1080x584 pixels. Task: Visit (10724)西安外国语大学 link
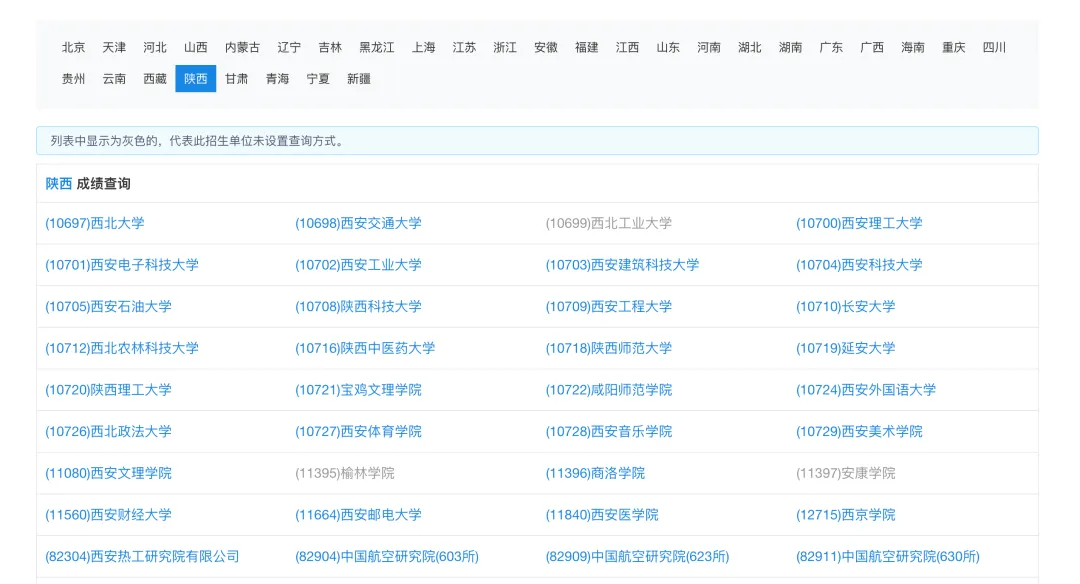(866, 390)
